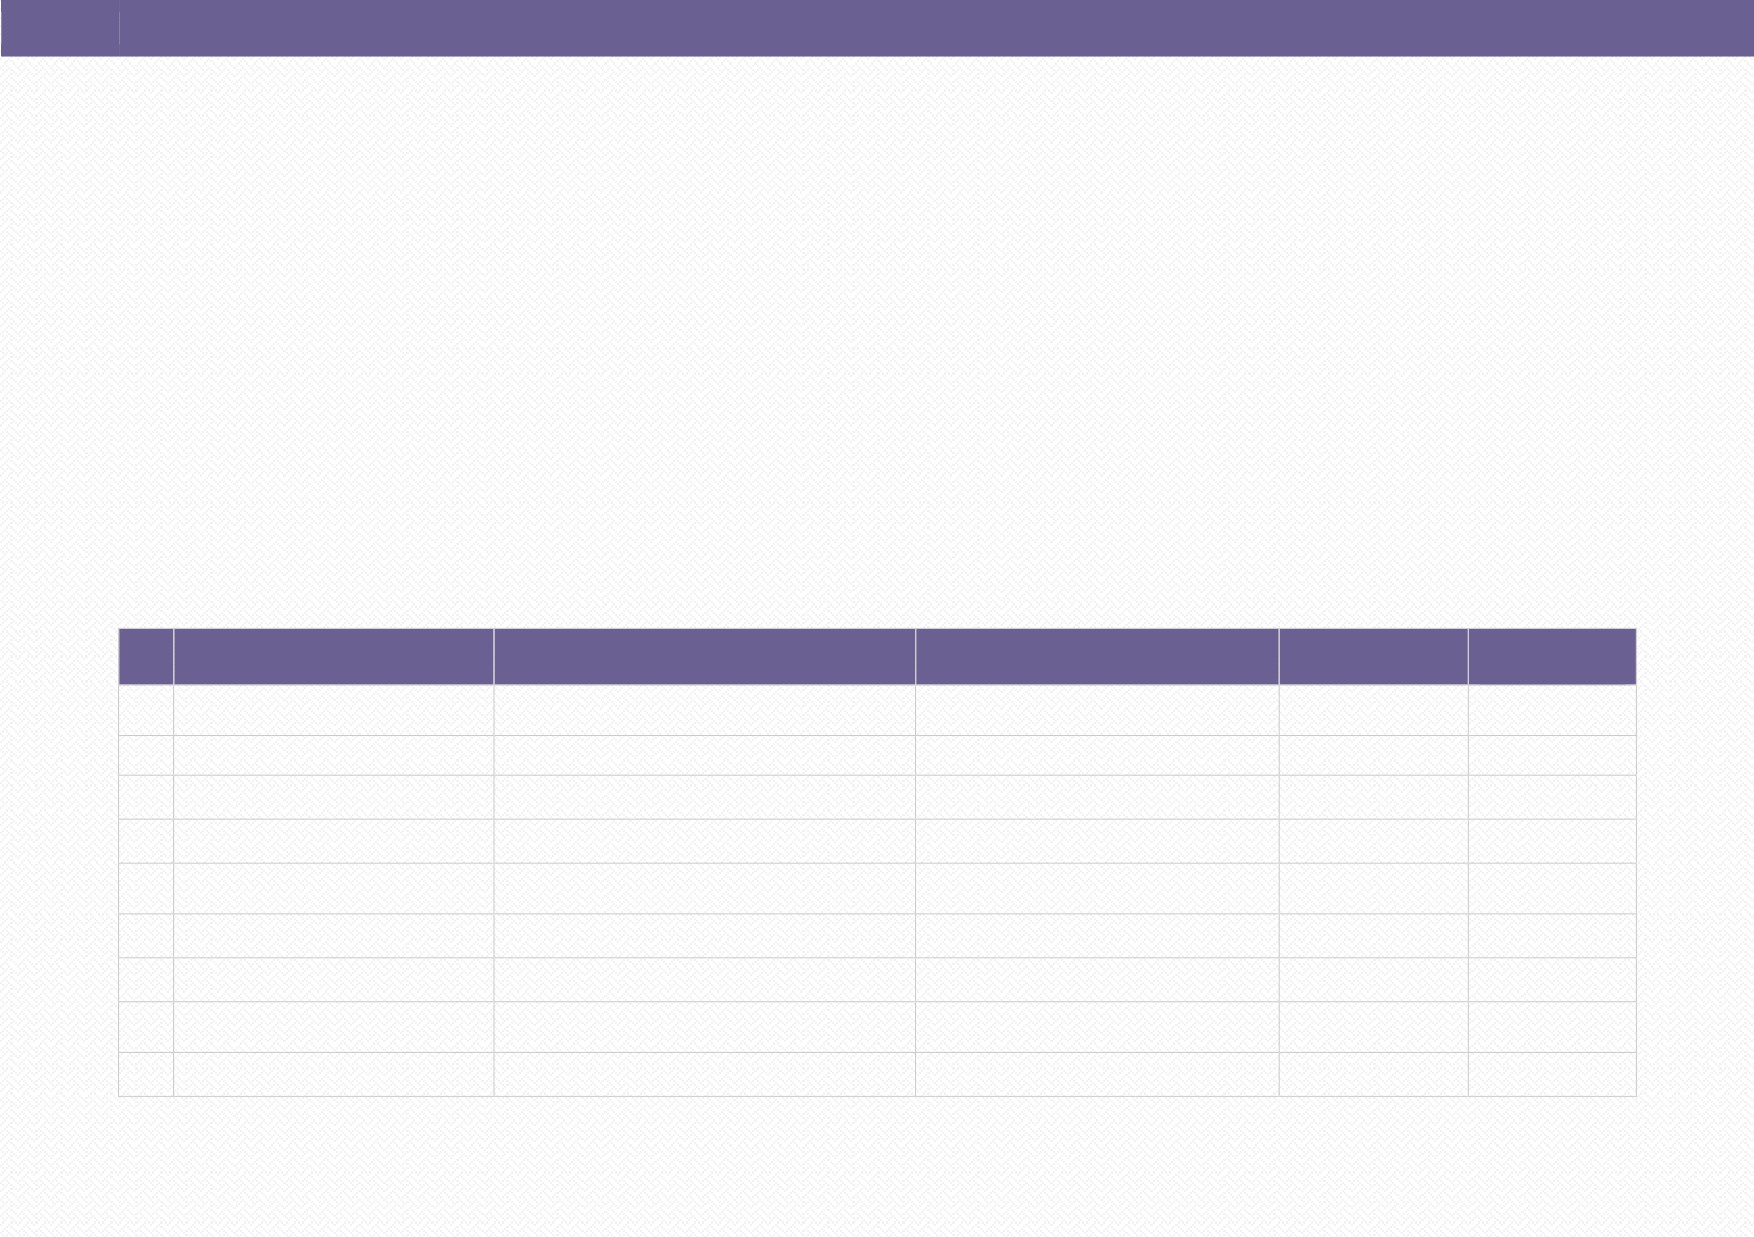Click the narrow first purple header cell
Viewport: 1754px width, 1237px height.
pos(146,656)
